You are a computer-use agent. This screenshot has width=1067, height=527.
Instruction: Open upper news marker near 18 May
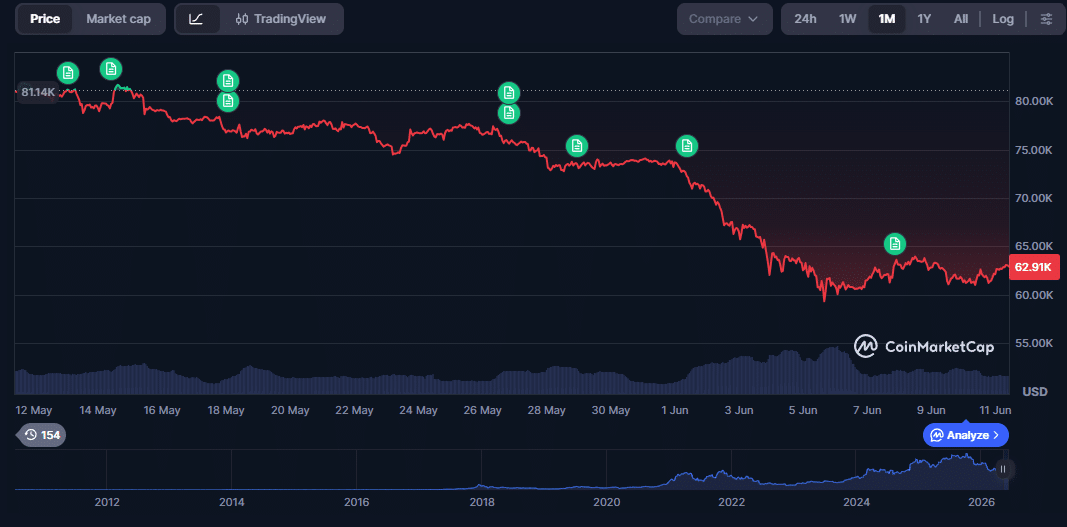[x=228, y=81]
